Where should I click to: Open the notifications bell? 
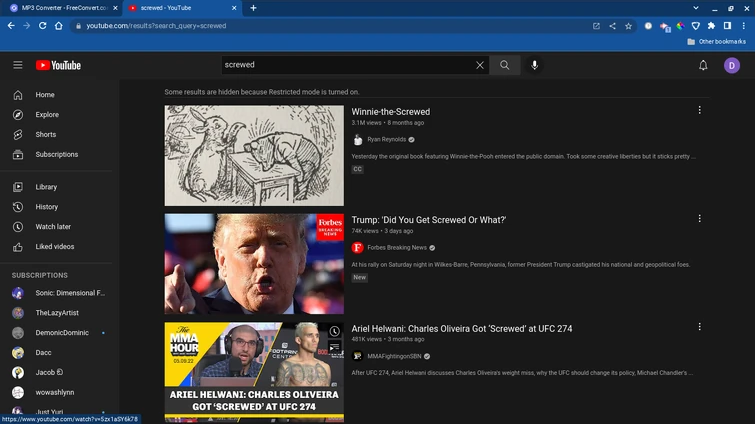(x=703, y=65)
